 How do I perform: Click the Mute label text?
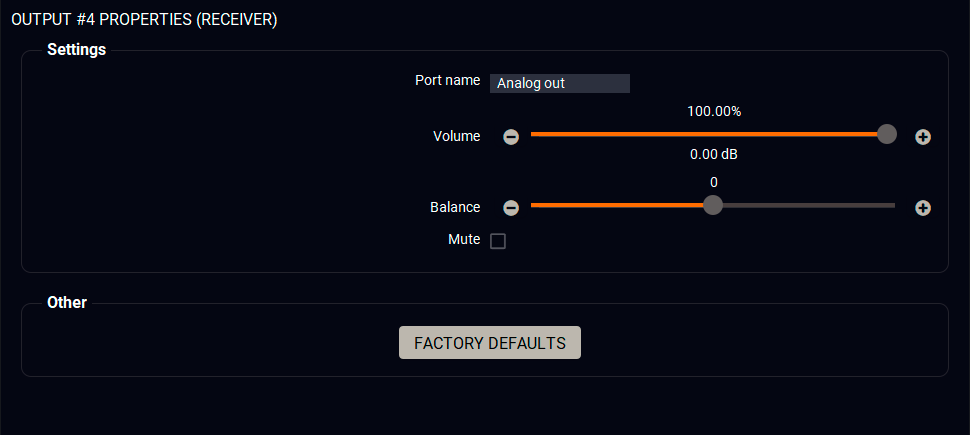click(464, 240)
